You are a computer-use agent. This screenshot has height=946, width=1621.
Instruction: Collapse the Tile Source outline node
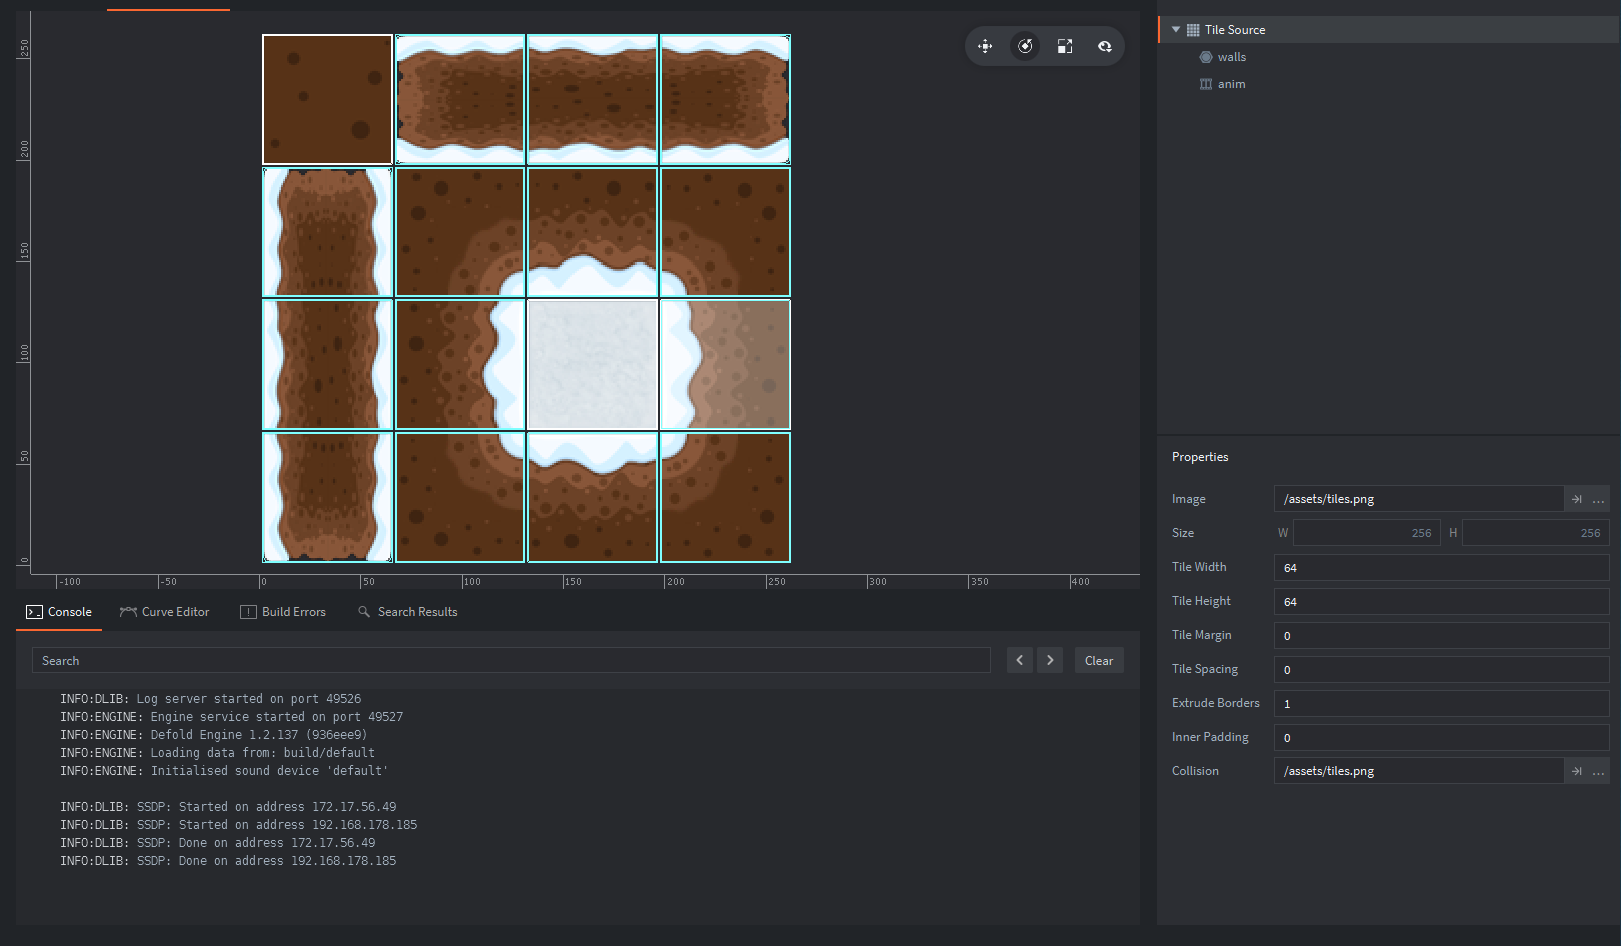pyautogui.click(x=1176, y=30)
